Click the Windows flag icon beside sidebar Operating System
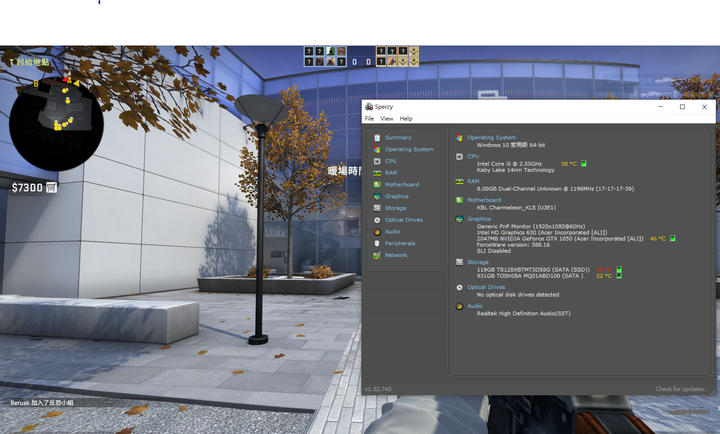The image size is (720, 434). point(377,149)
